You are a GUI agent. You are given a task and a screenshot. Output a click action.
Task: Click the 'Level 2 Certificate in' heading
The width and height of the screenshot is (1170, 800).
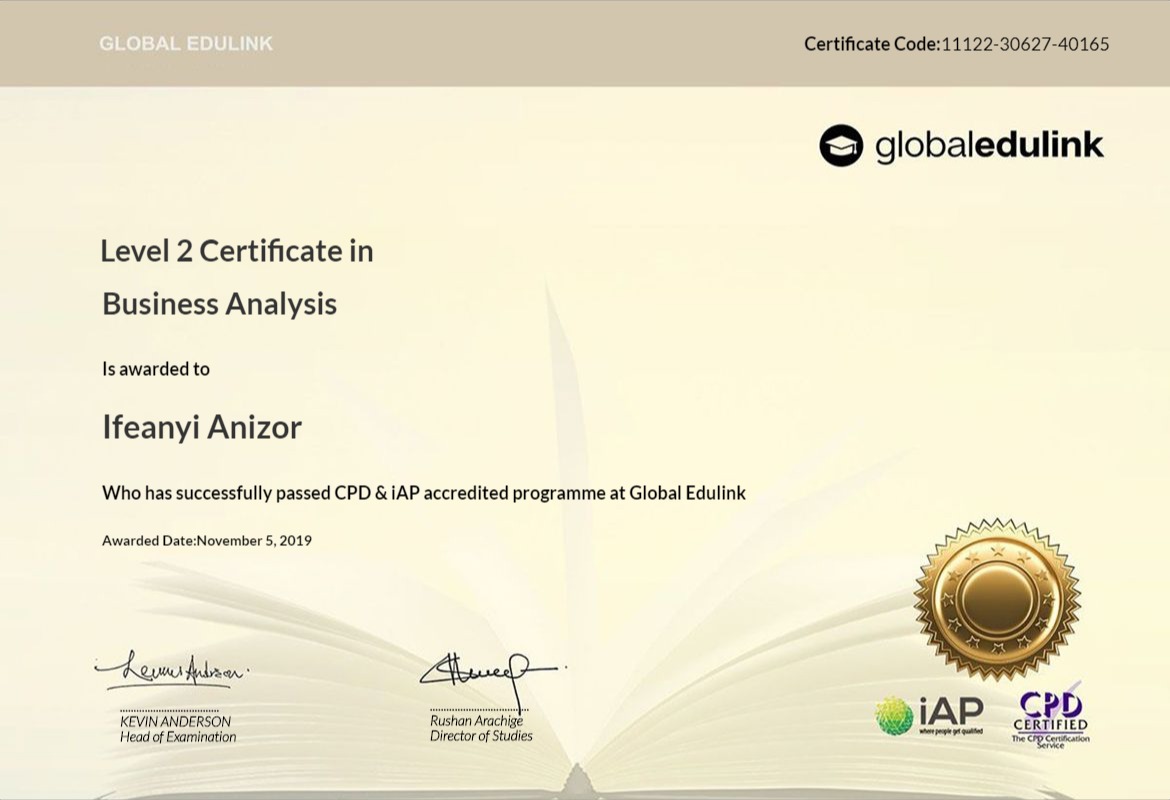tap(237, 251)
